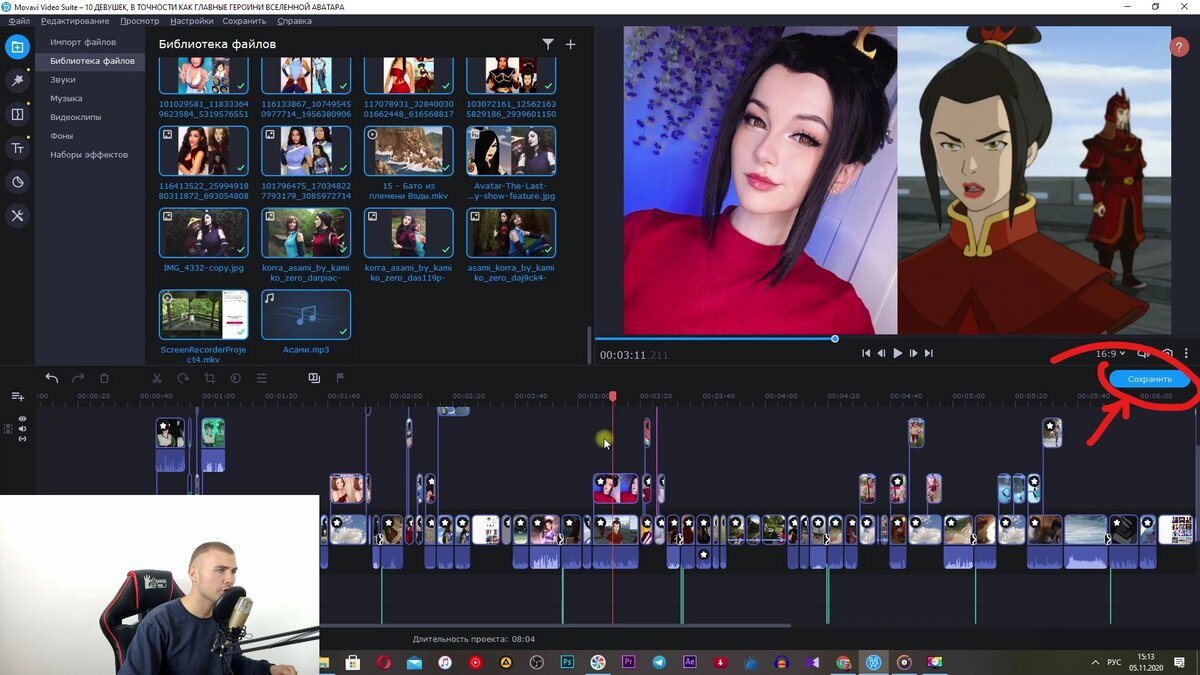This screenshot has width=1200, height=675.
Task: Select '15 - Бато из племени Воды.mkv' thumbnail
Action: coord(408,151)
